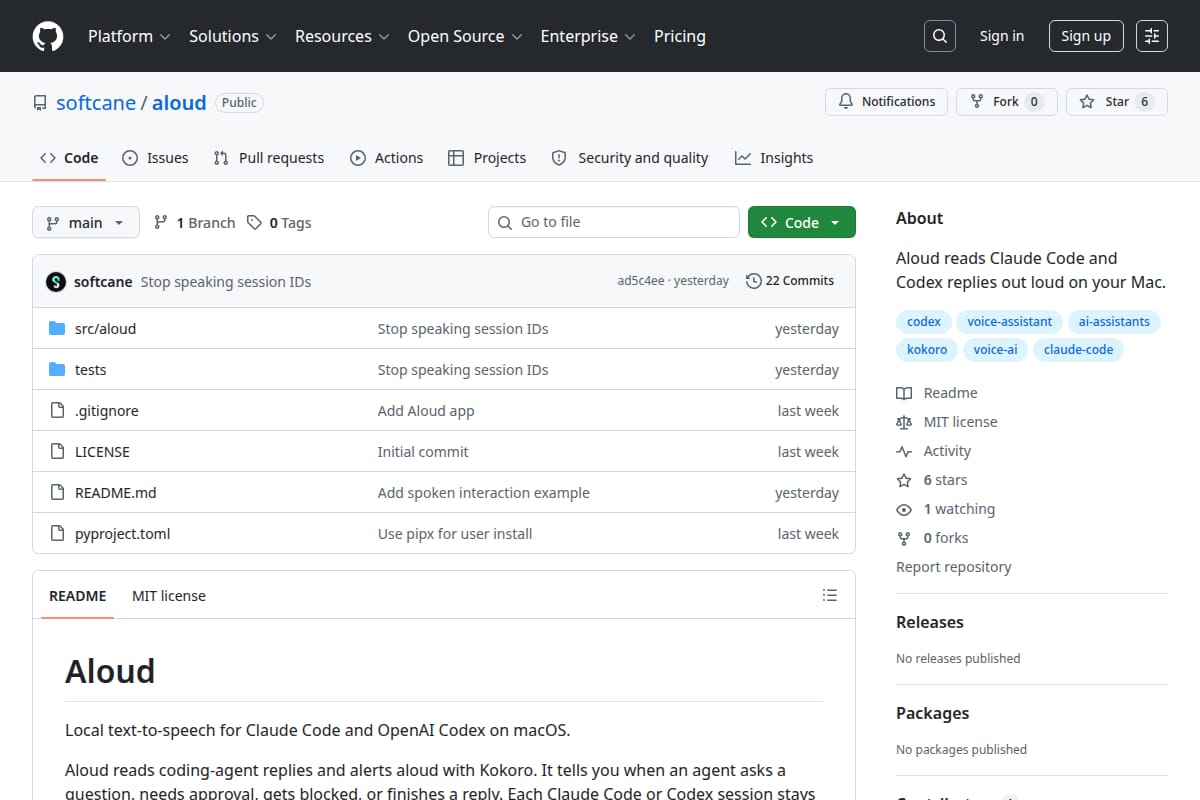This screenshot has width=1200, height=800.
Task: Click the README outline list icon
Action: pos(829,595)
